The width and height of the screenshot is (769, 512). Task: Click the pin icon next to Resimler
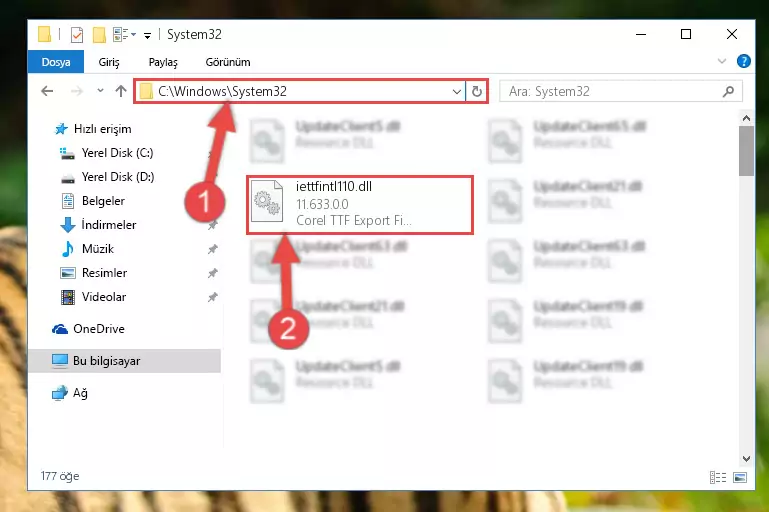coord(212,273)
